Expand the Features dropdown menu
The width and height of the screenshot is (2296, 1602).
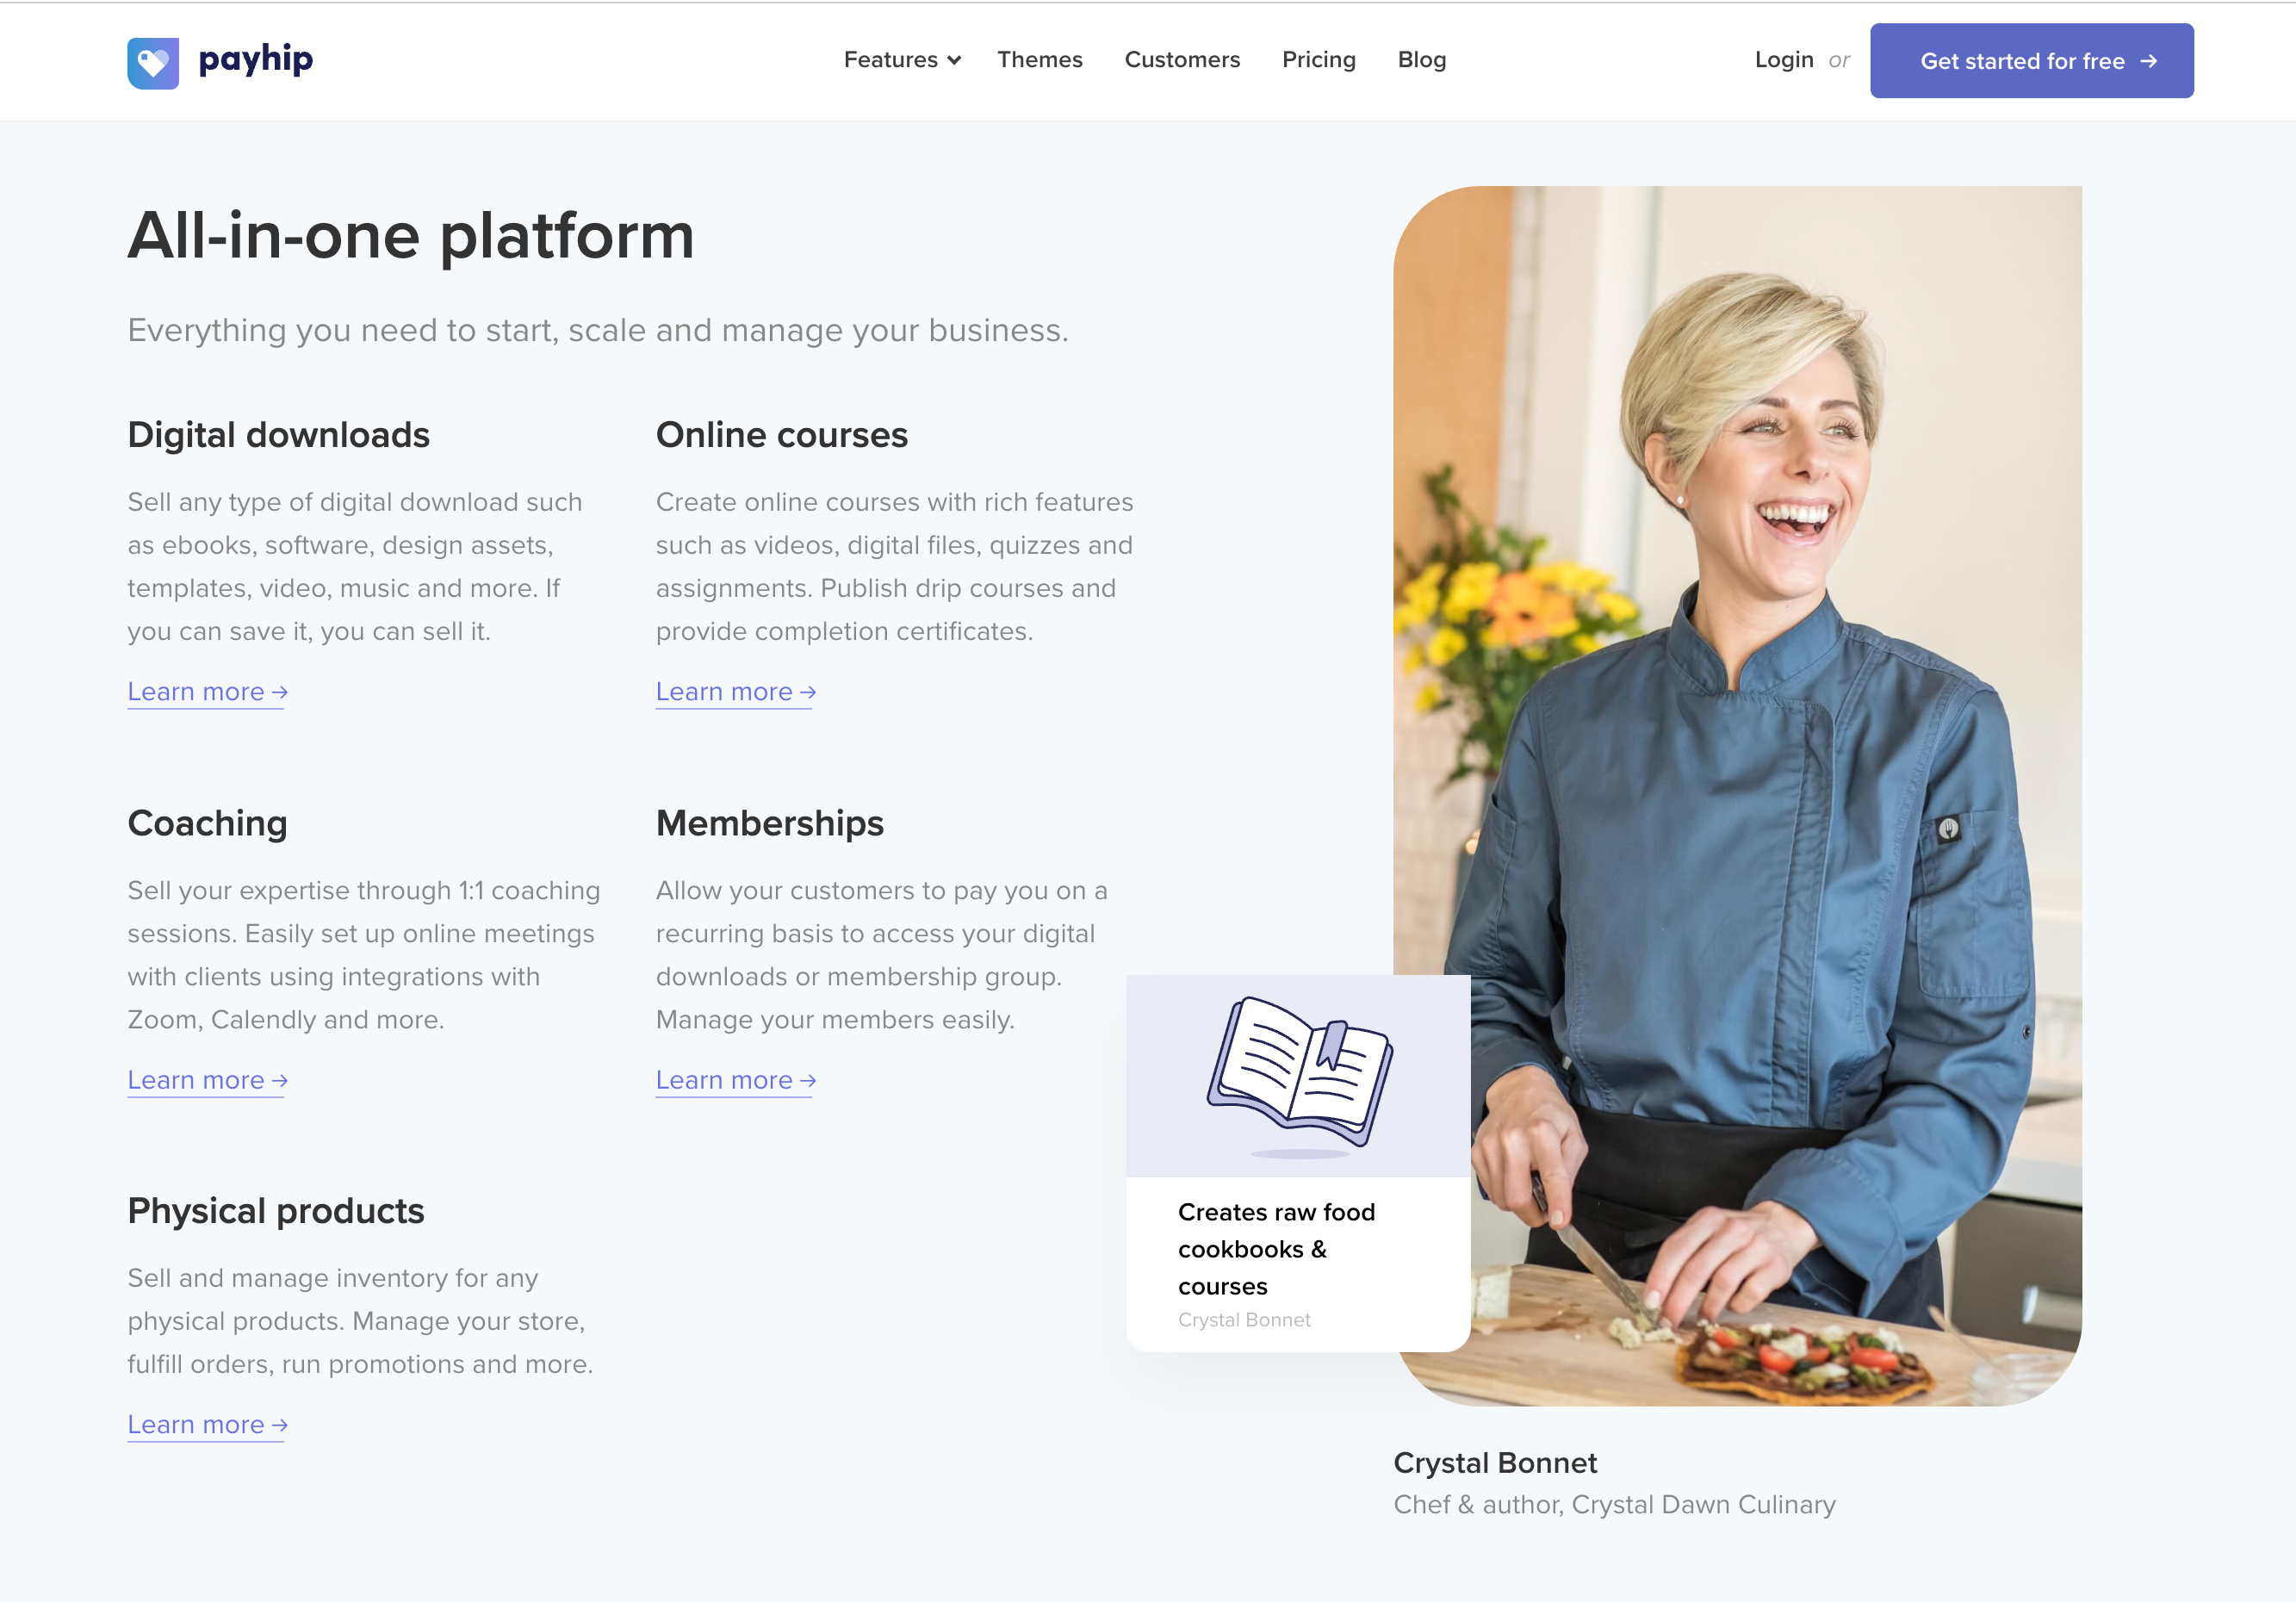pos(902,60)
